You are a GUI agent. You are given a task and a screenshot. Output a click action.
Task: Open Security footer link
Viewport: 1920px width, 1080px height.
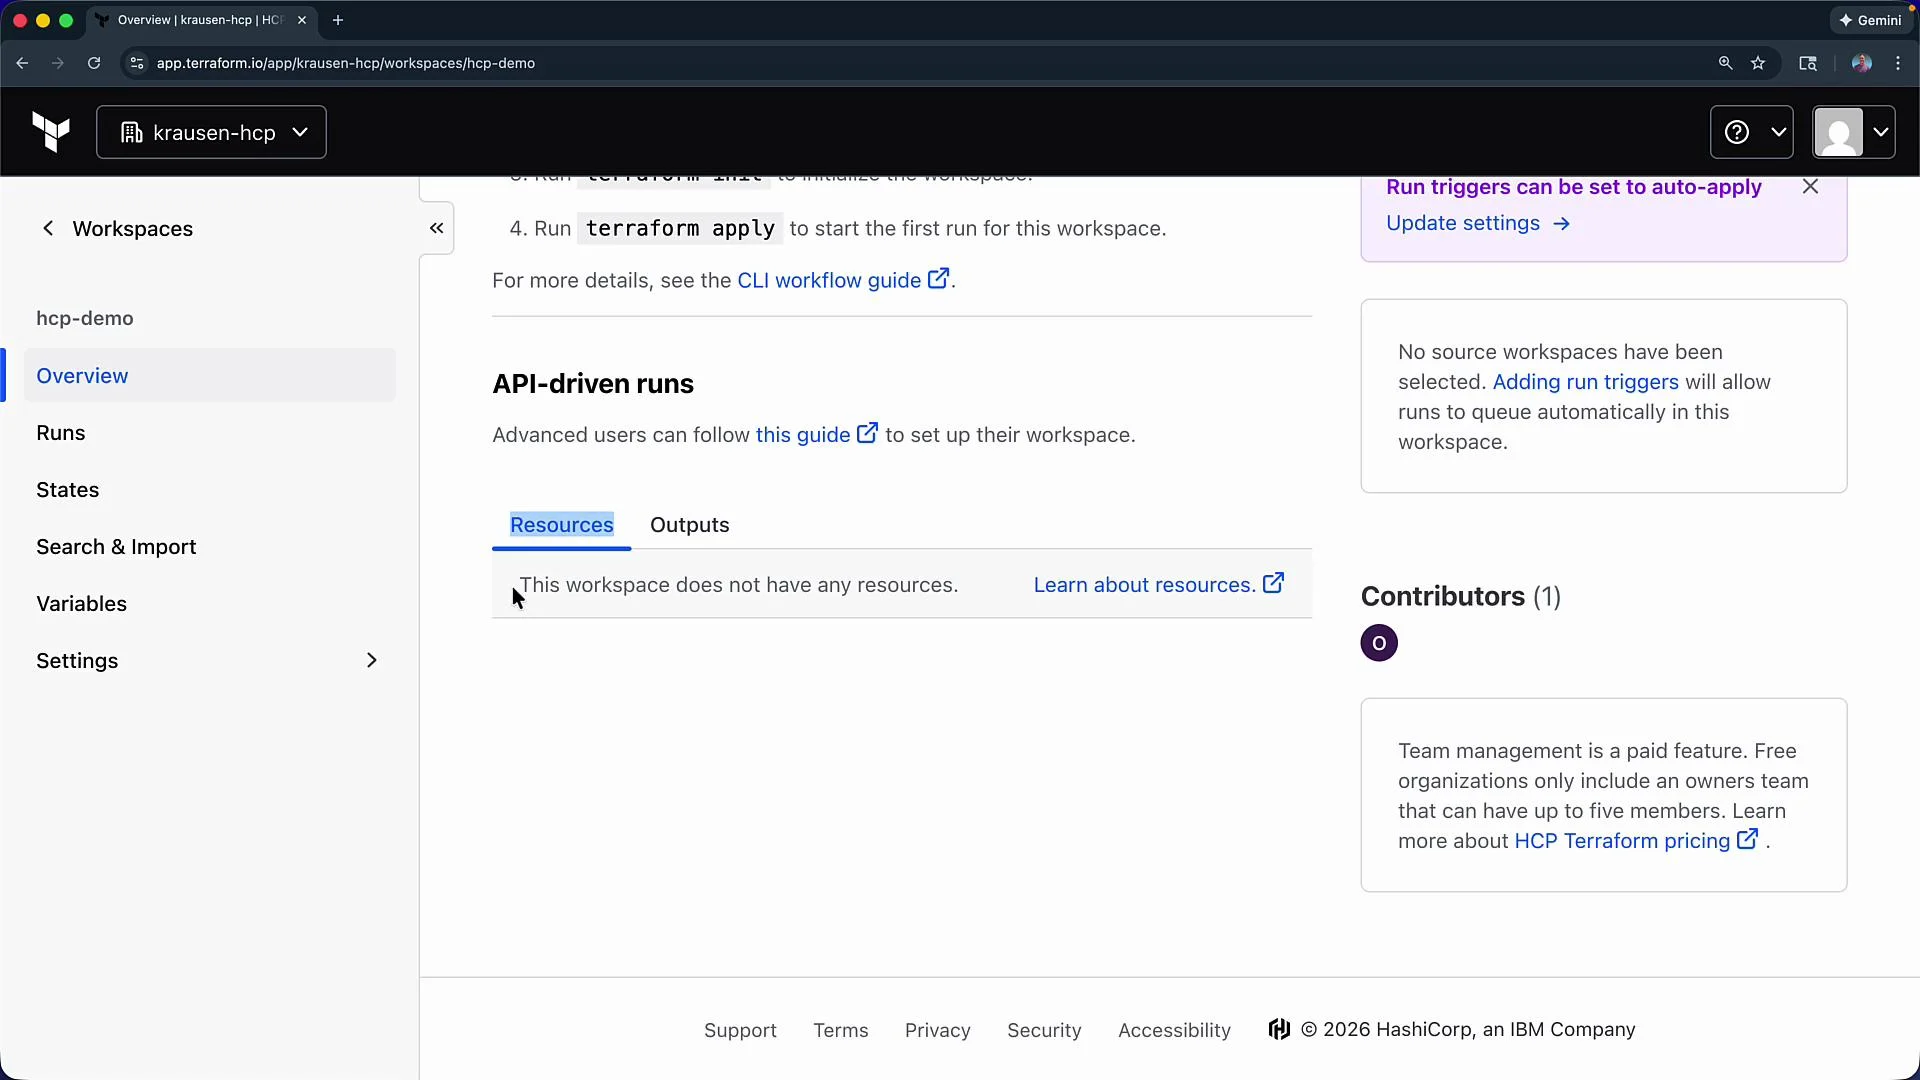pyautogui.click(x=1044, y=1030)
